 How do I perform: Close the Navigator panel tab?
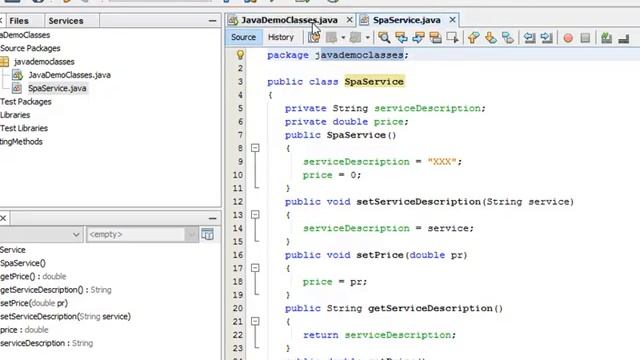pyautogui.click(x=3, y=218)
